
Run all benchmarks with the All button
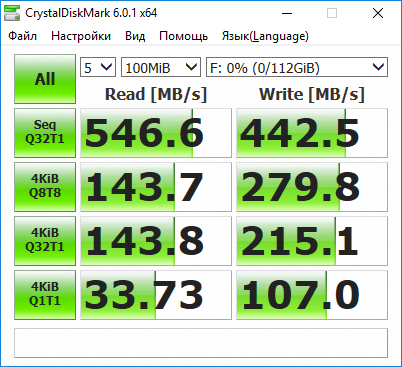click(45, 79)
